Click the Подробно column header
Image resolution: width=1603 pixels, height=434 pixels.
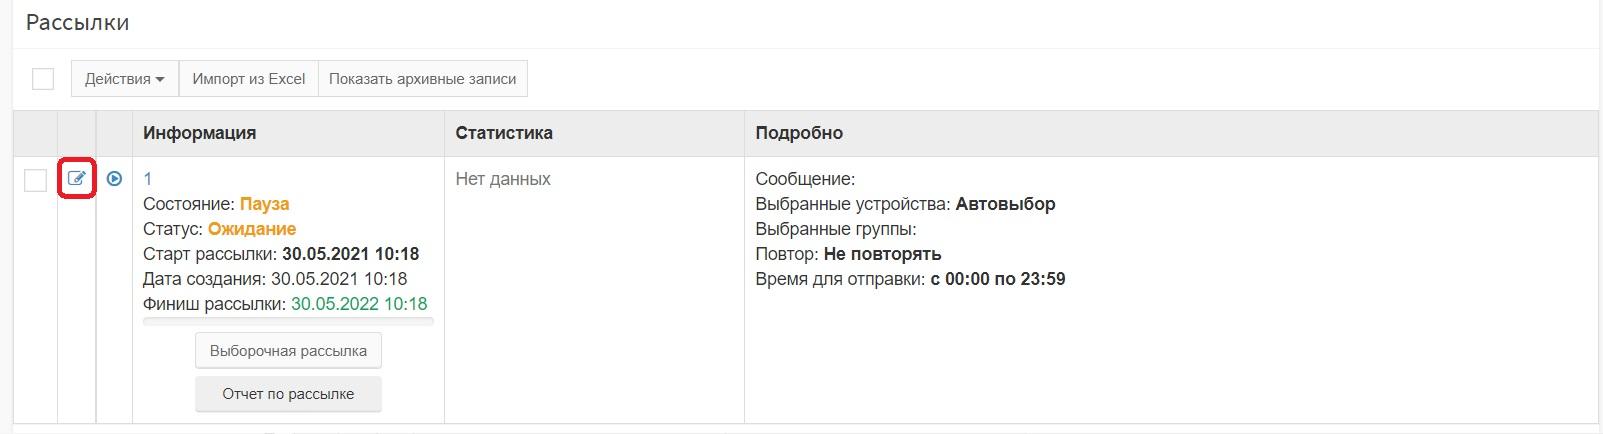[x=799, y=133]
